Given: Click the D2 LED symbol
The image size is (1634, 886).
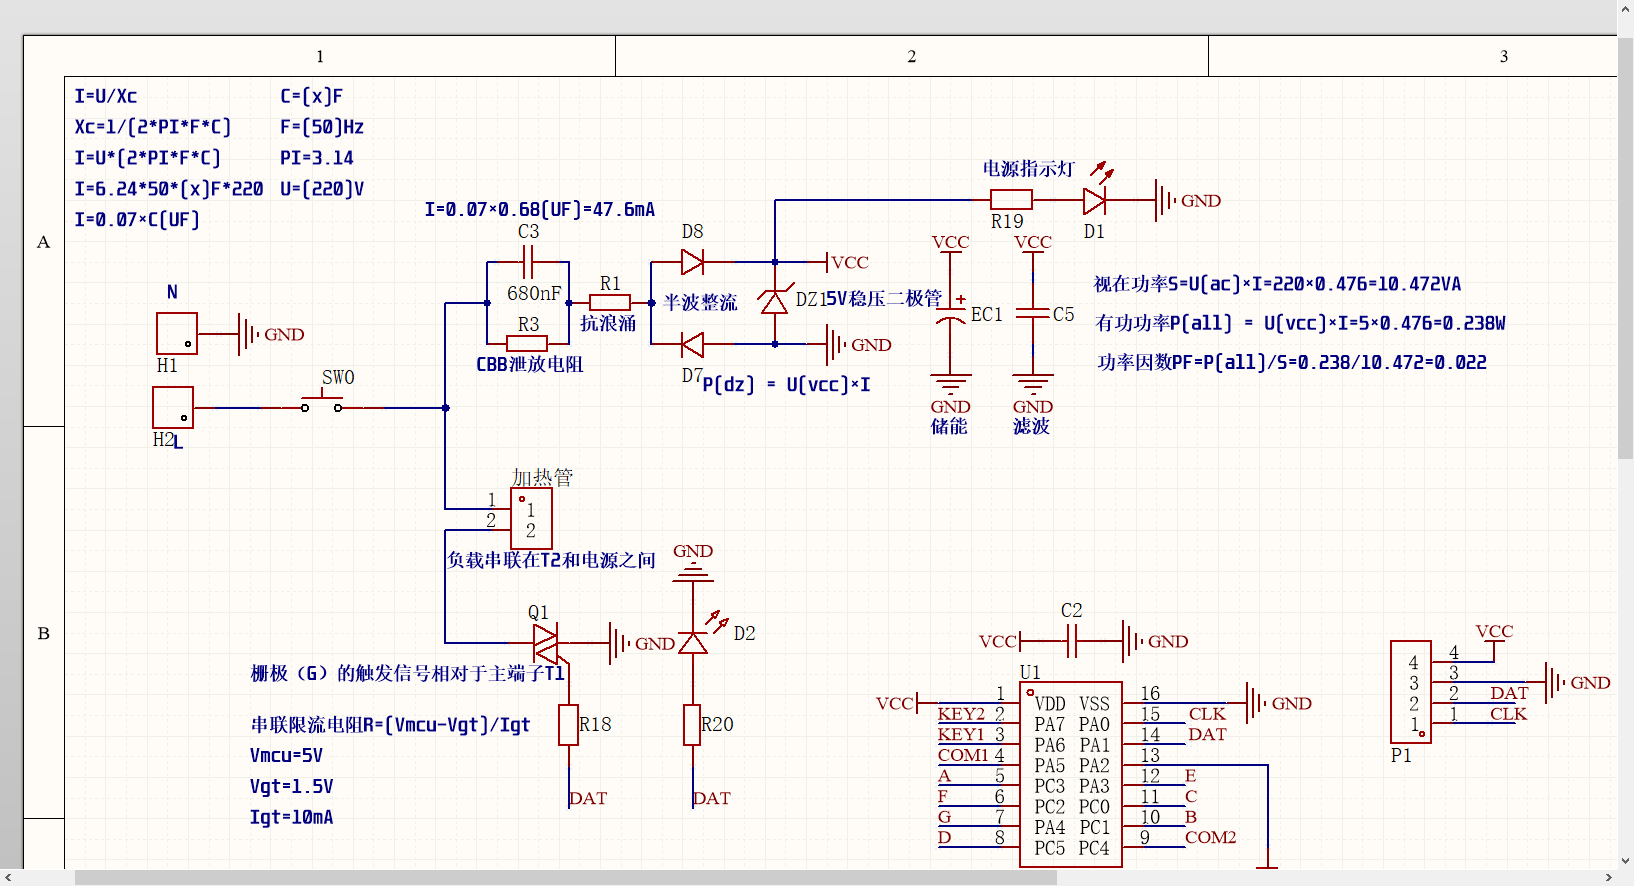Looking at the screenshot, I should coord(693,643).
